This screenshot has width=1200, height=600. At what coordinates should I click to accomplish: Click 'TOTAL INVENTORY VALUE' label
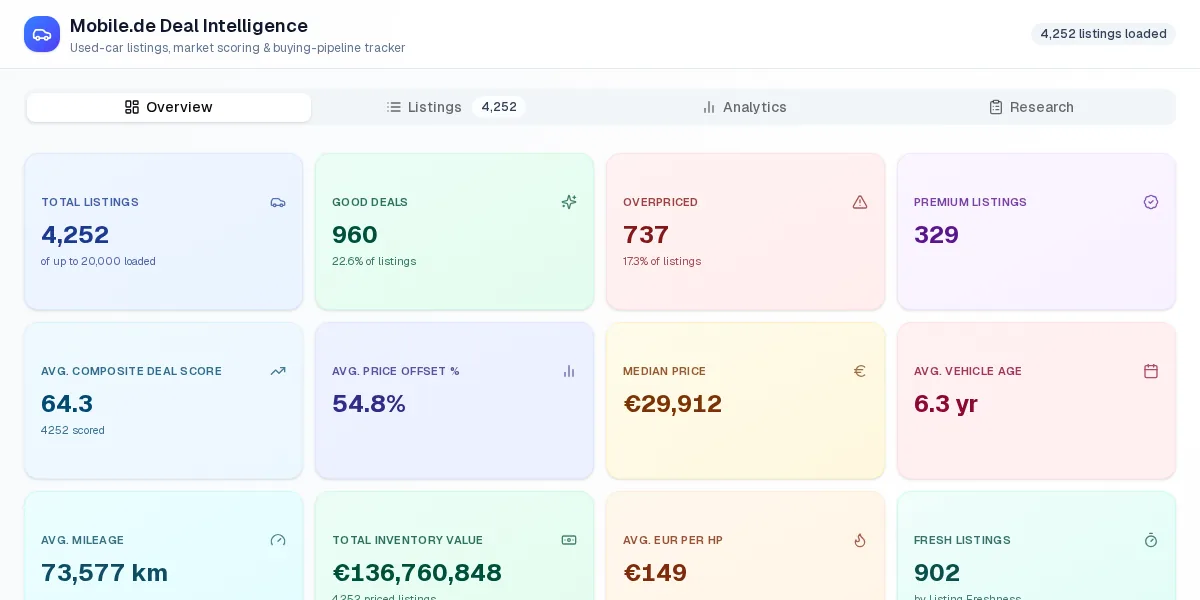(407, 540)
